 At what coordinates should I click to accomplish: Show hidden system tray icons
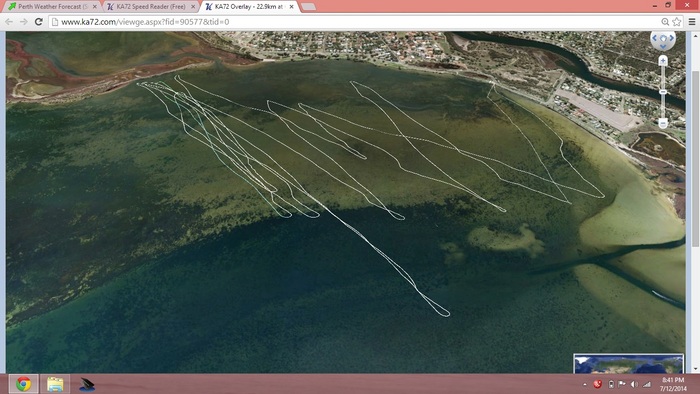(585, 384)
